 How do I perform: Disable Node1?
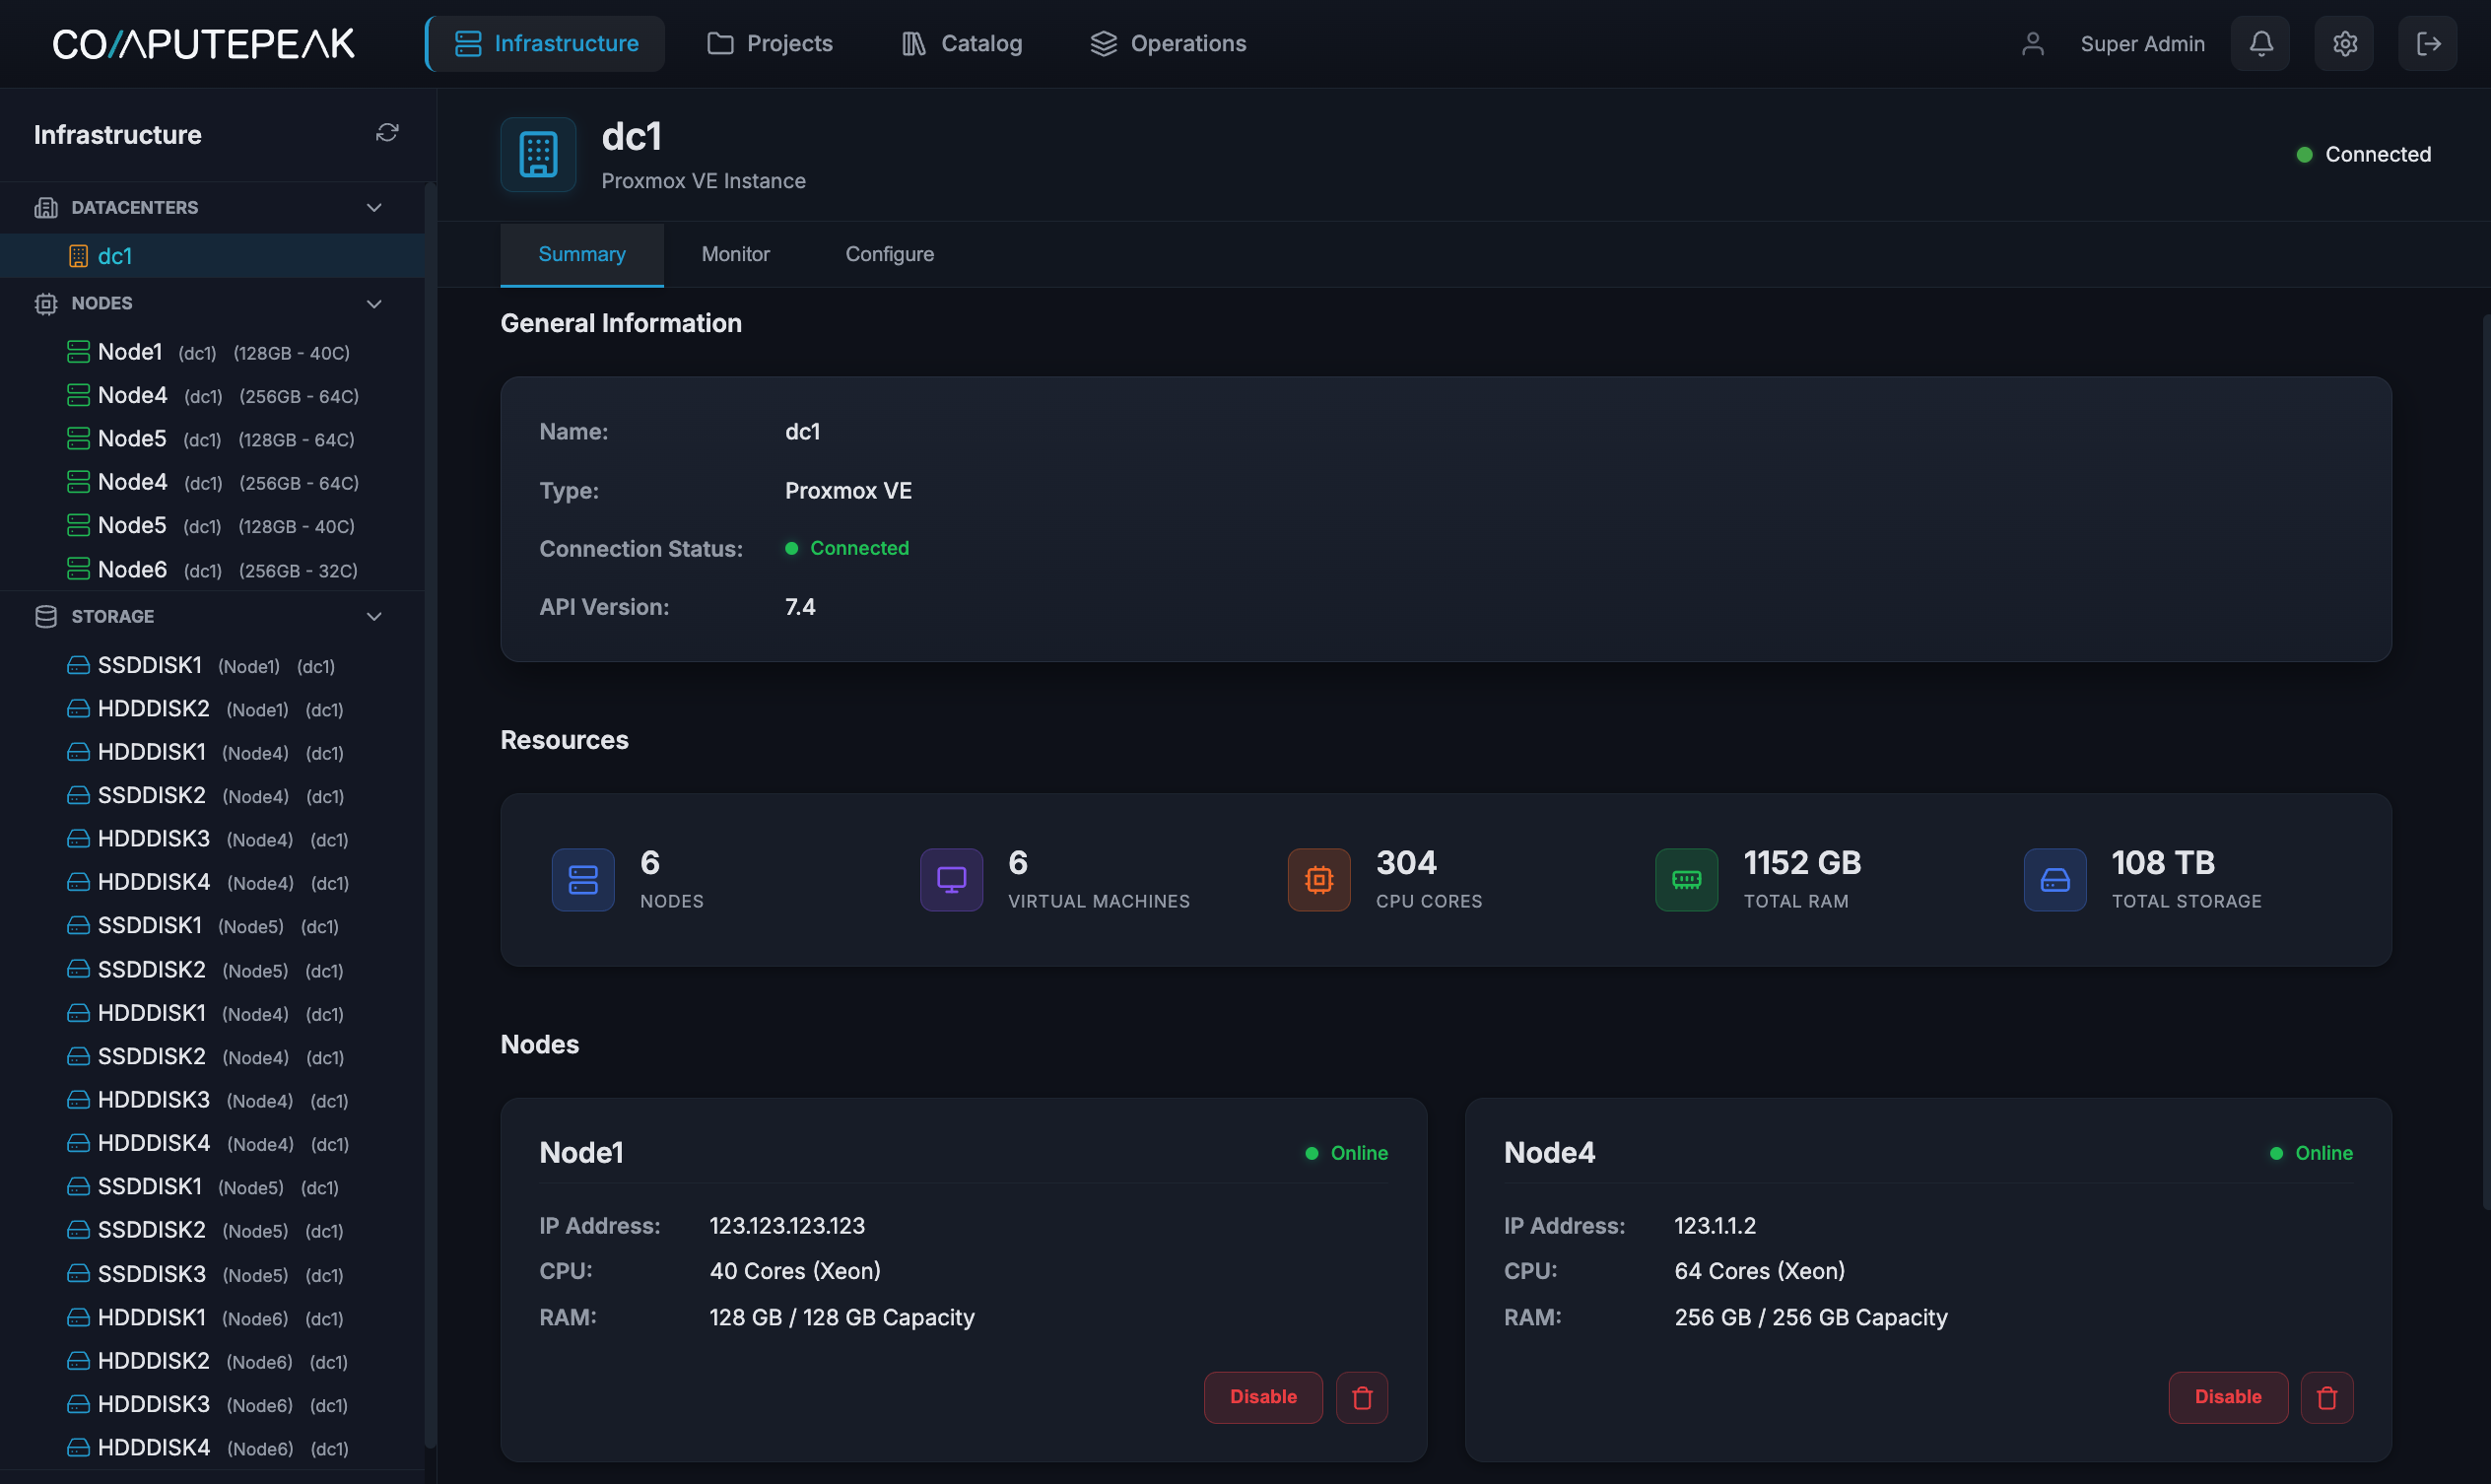[x=1262, y=1397]
